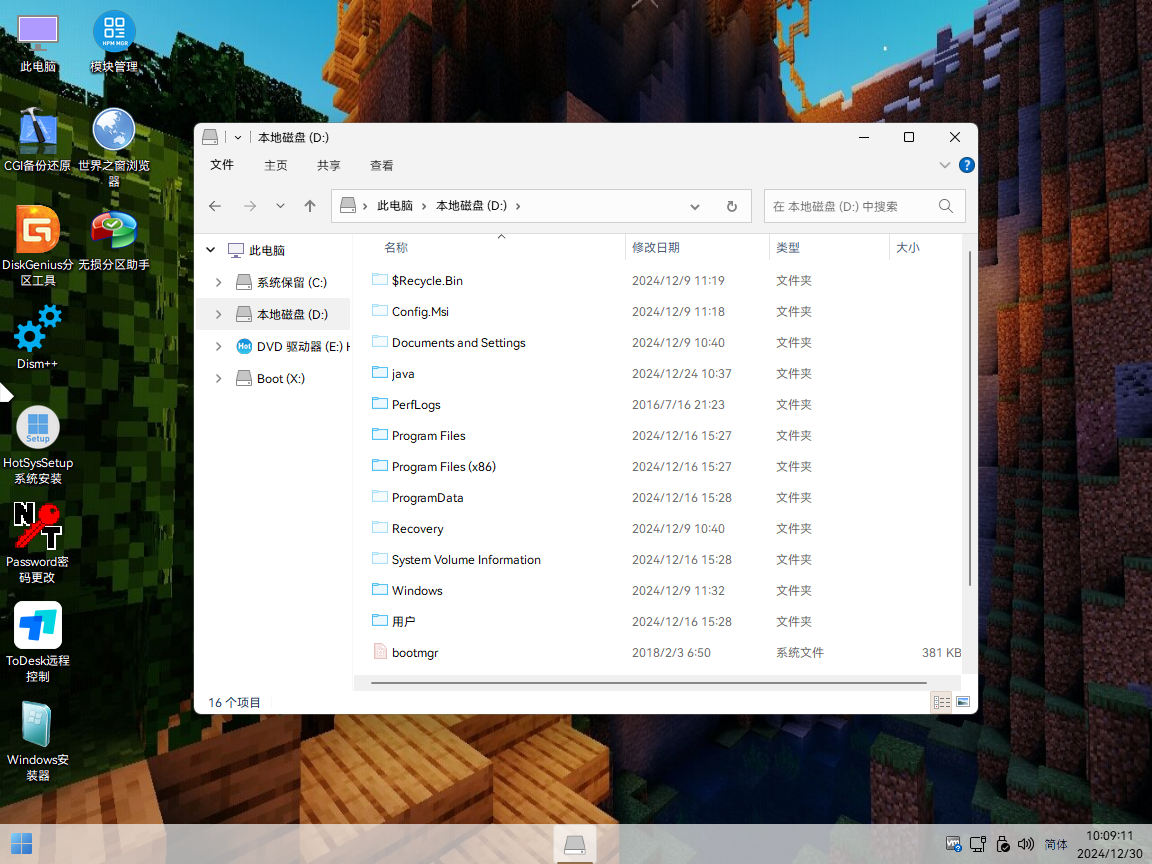
Task: Select the ProgramData folder
Action: (x=428, y=497)
